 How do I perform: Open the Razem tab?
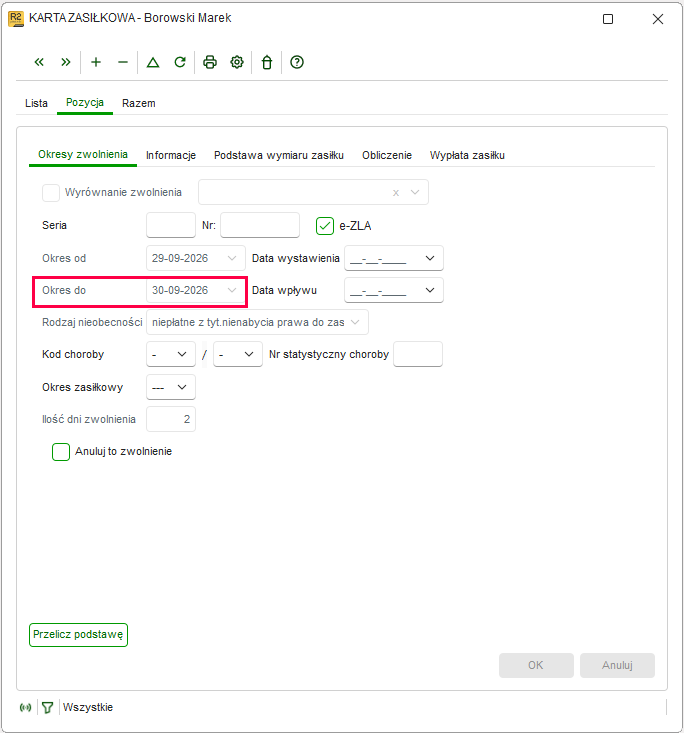[x=139, y=103]
